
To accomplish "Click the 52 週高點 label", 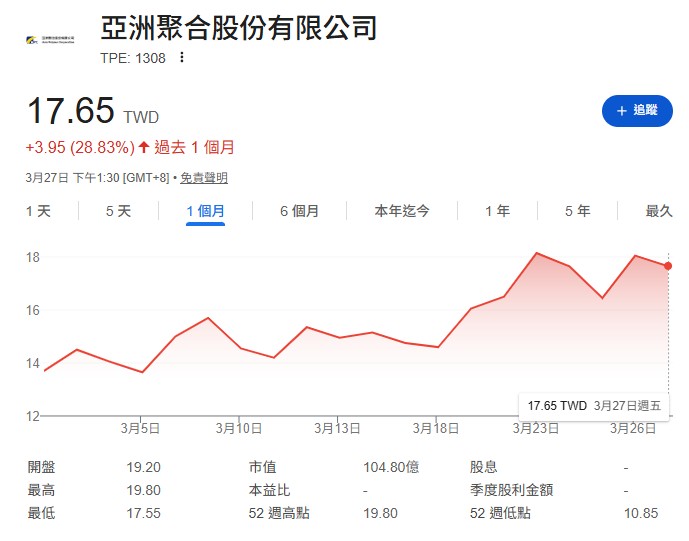I will (279, 513).
